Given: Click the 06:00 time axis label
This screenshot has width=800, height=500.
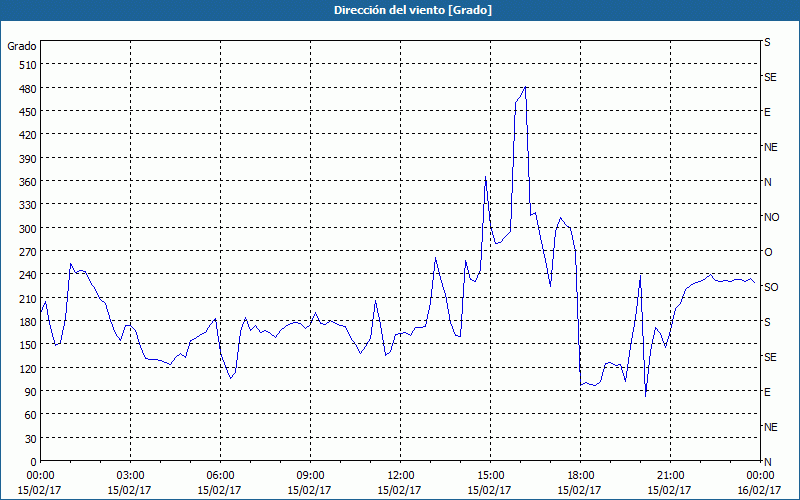Looking at the screenshot, I should tap(220, 476).
